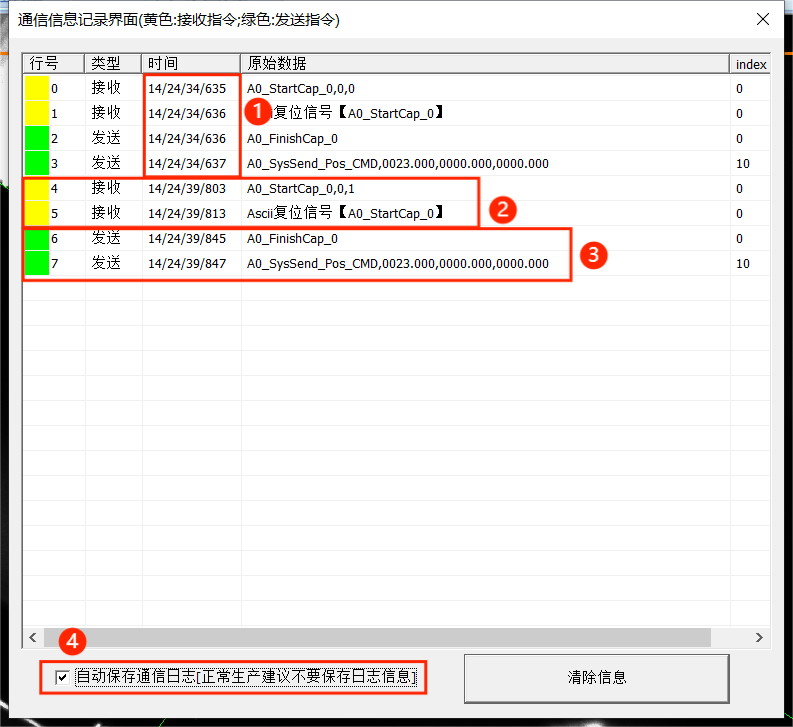Select row 6 A0_FinishCap_0 entry
This screenshot has height=727, width=793.
(292, 238)
